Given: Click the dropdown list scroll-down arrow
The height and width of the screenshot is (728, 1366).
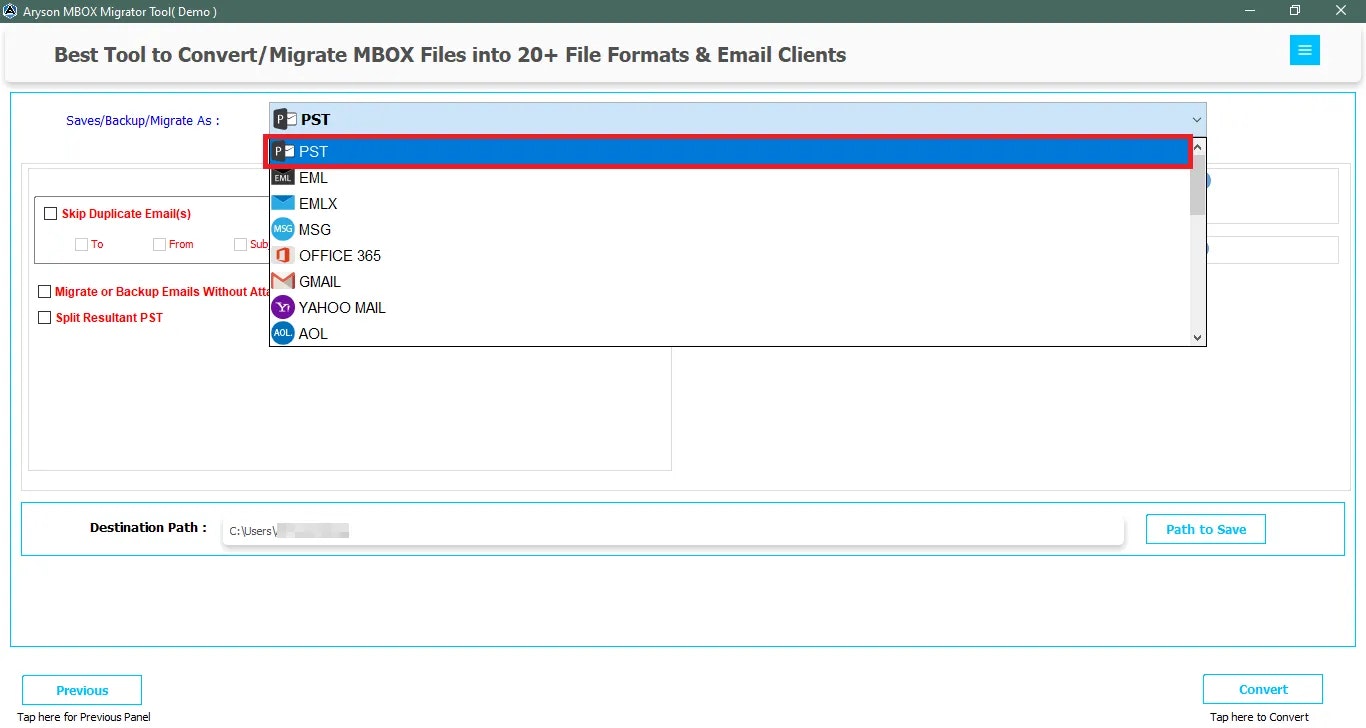Looking at the screenshot, I should pos(1197,338).
